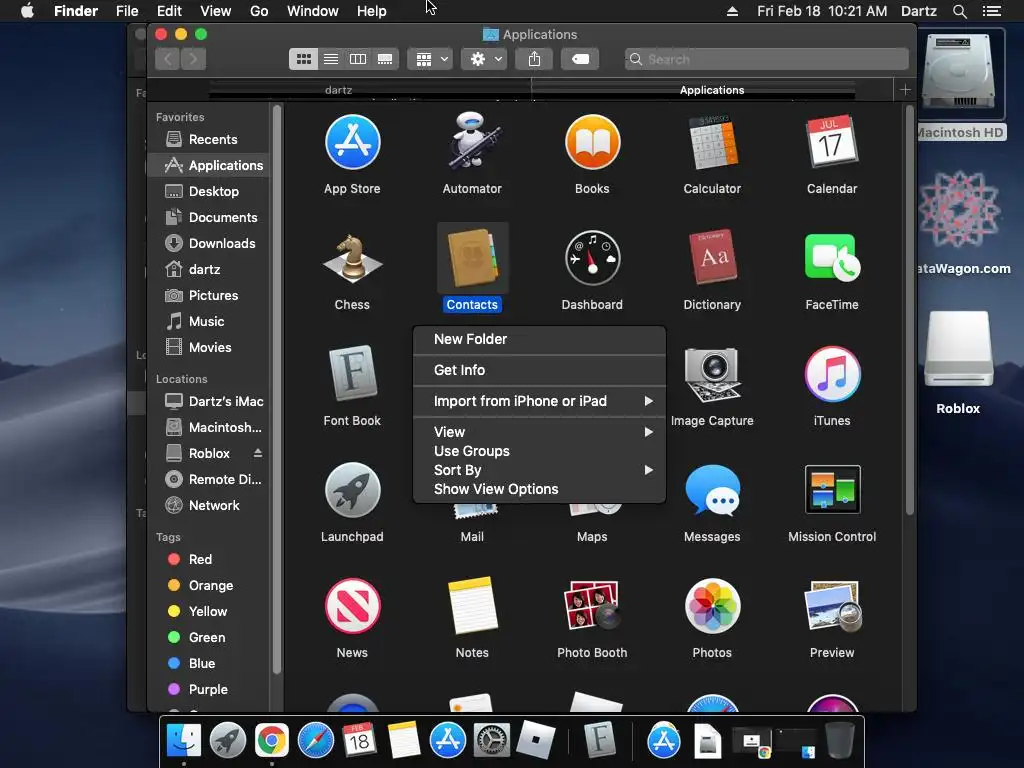Select the FaceTime app icon
Screen dimensions: 1024x768
pos(832,258)
